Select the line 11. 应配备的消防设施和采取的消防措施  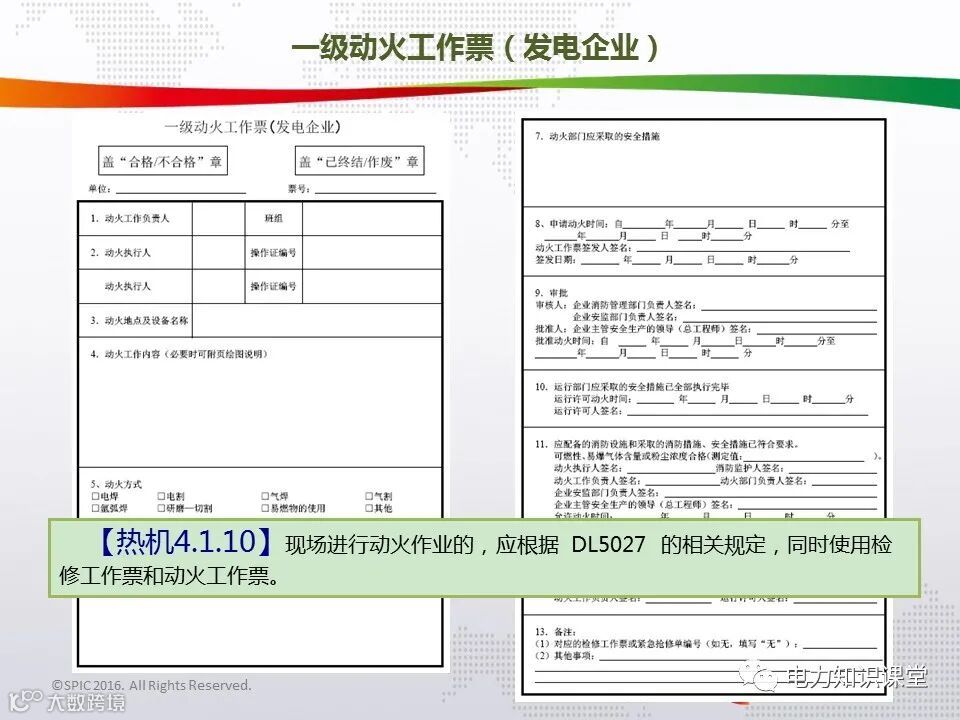667,444
